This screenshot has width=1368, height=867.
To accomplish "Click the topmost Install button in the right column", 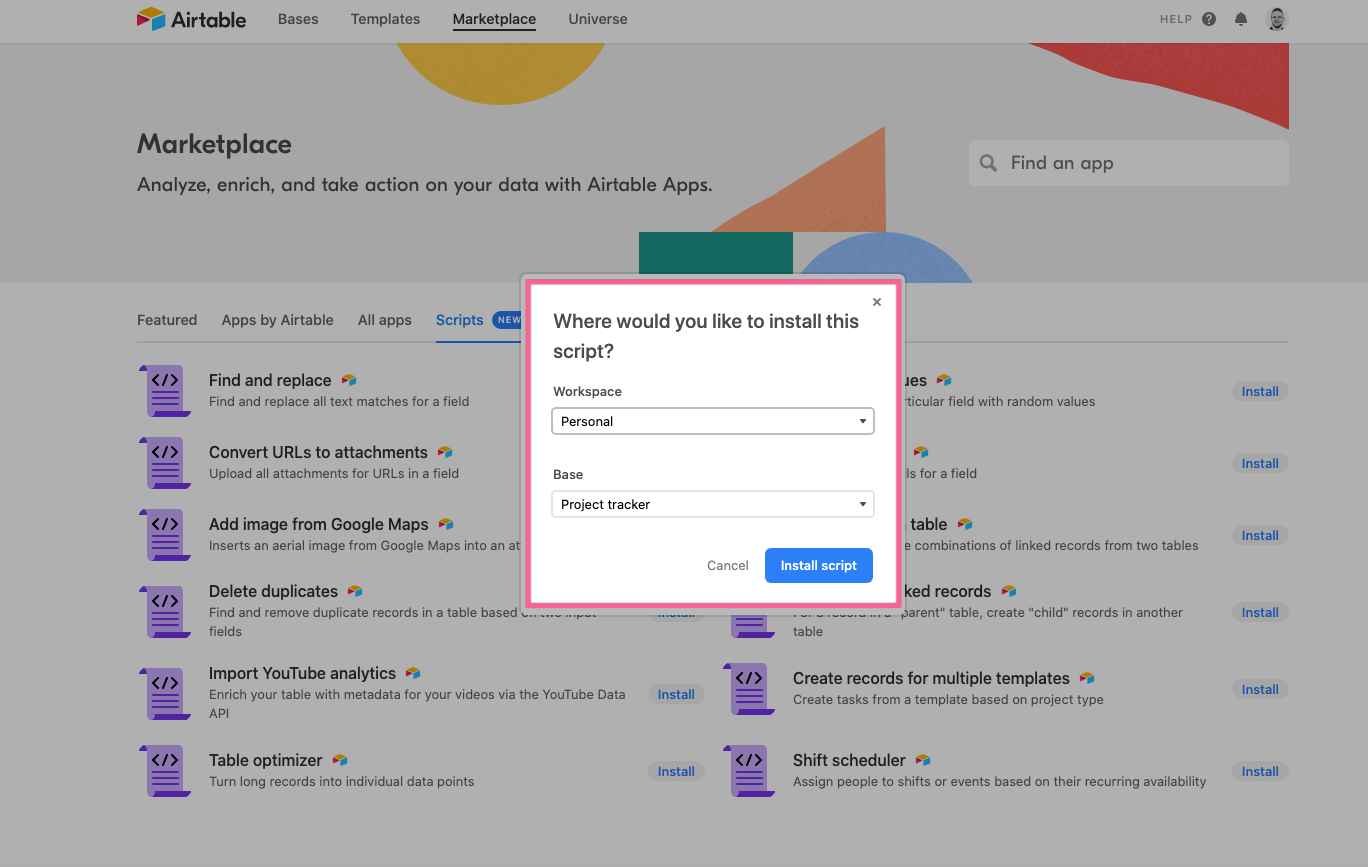I will click(1260, 391).
